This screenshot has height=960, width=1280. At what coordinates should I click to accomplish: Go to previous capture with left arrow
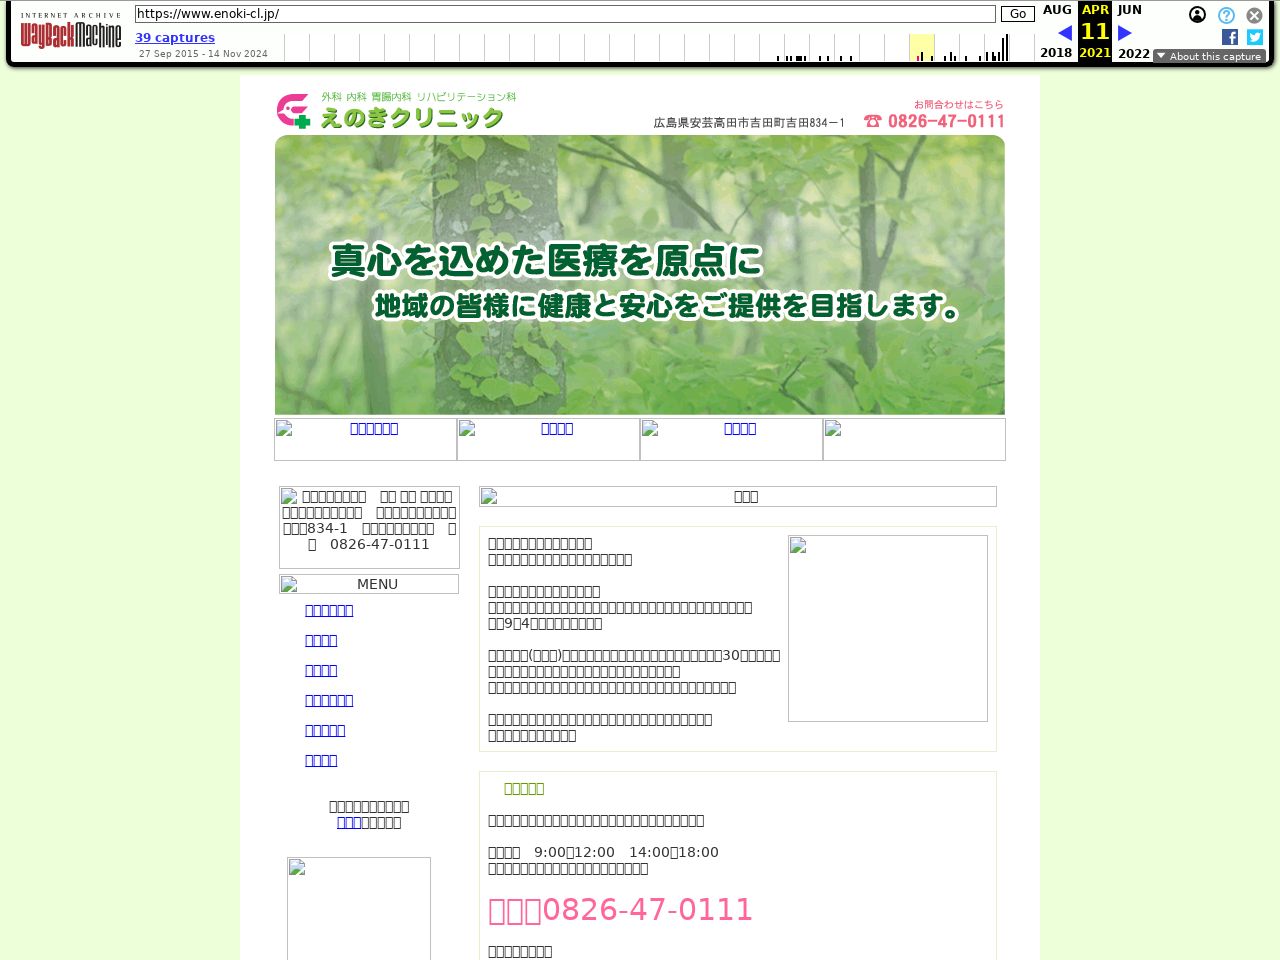coord(1064,33)
